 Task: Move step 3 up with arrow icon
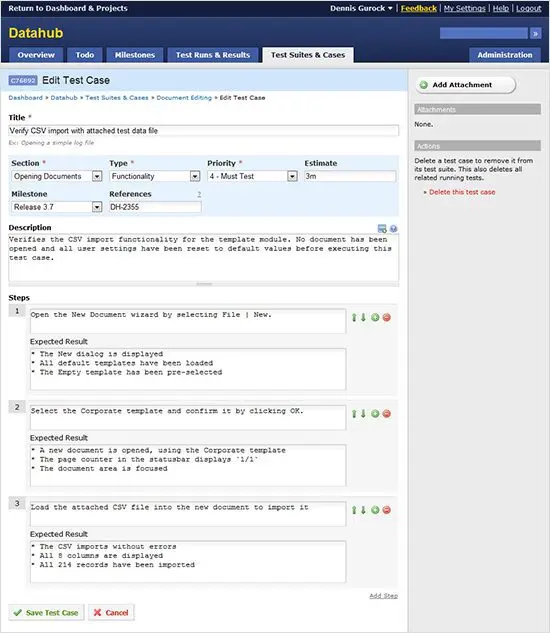pos(354,510)
